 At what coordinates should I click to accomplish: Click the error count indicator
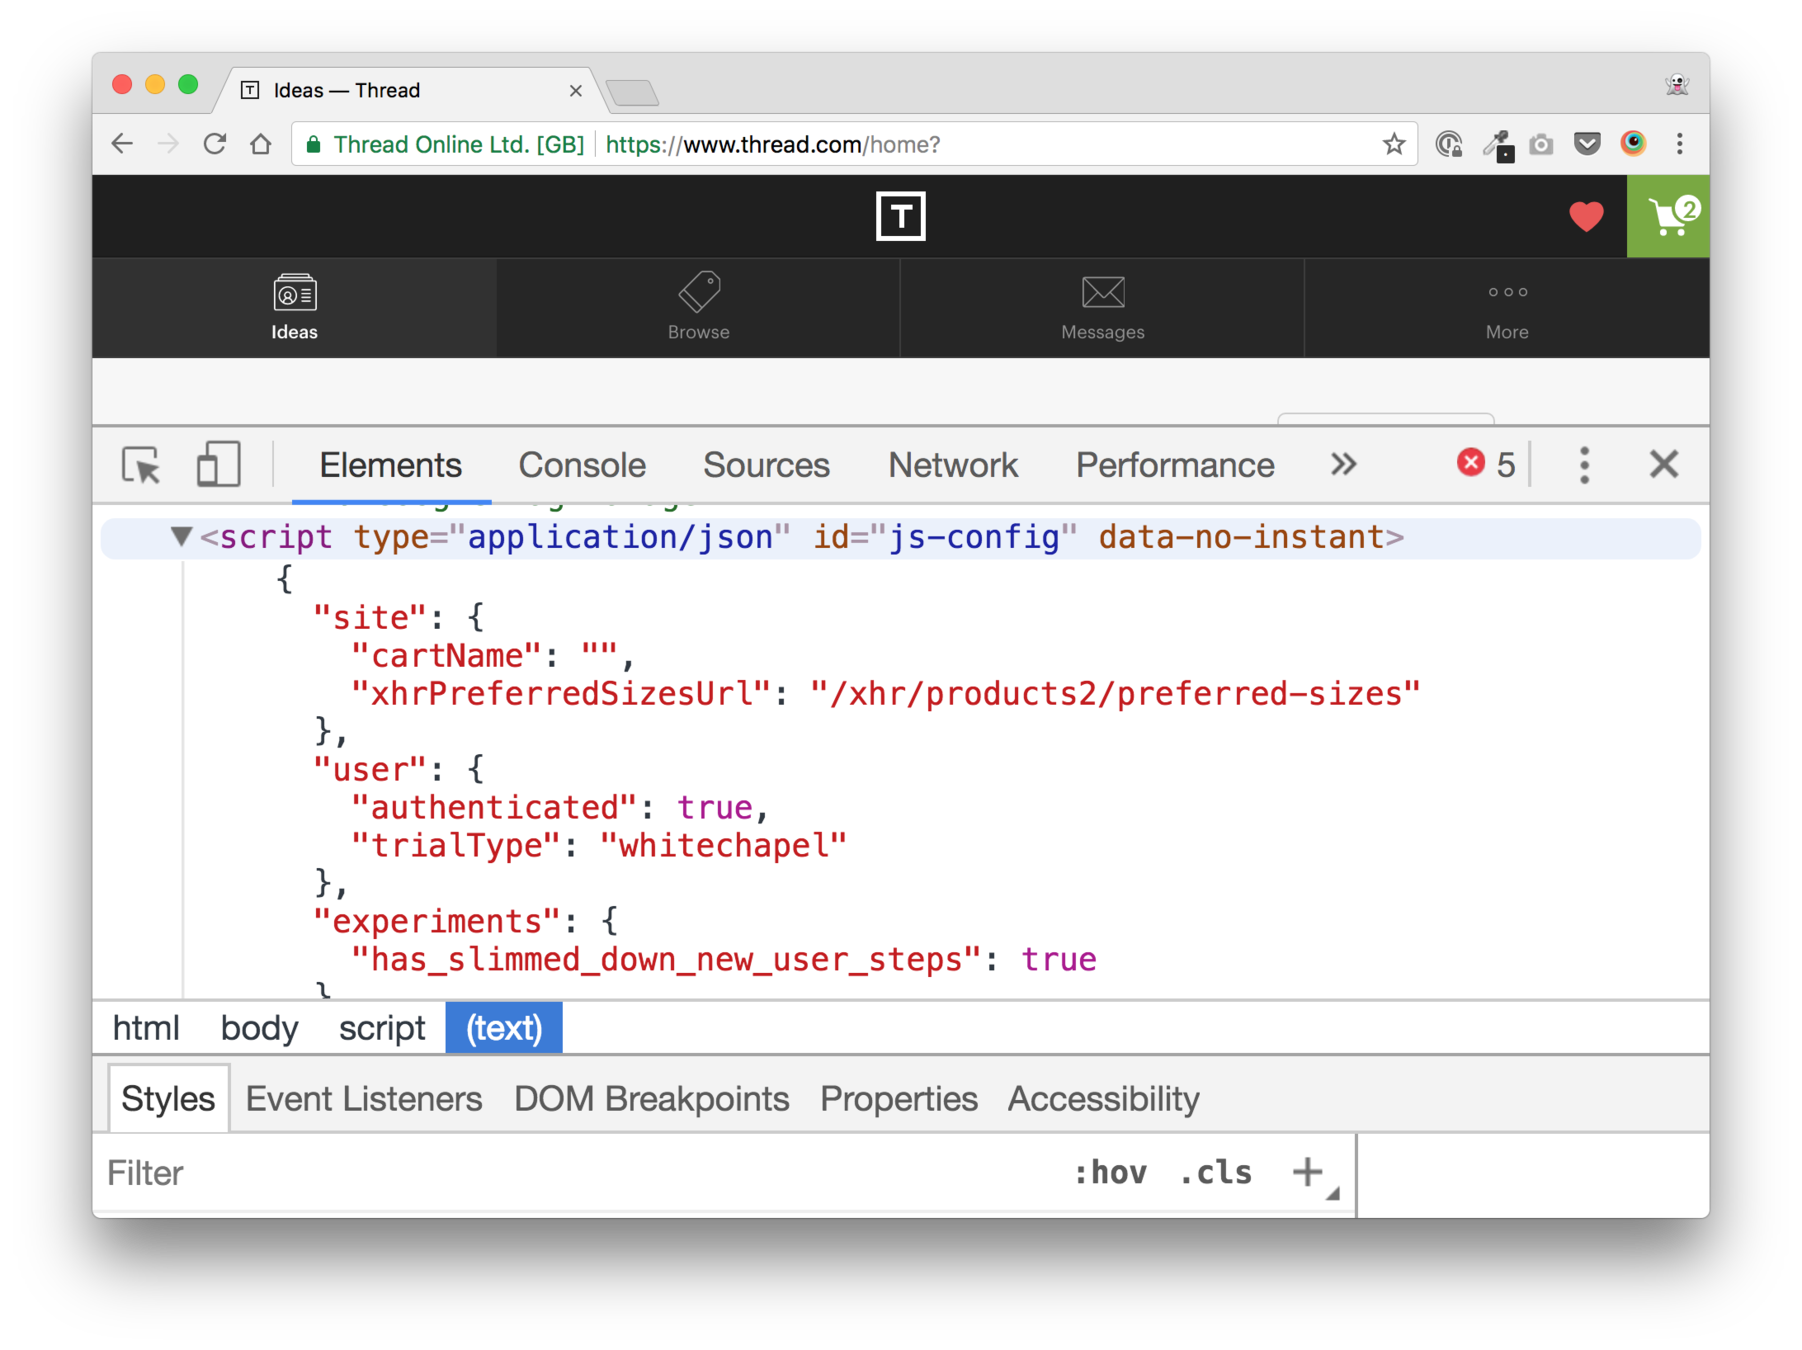click(x=1485, y=464)
